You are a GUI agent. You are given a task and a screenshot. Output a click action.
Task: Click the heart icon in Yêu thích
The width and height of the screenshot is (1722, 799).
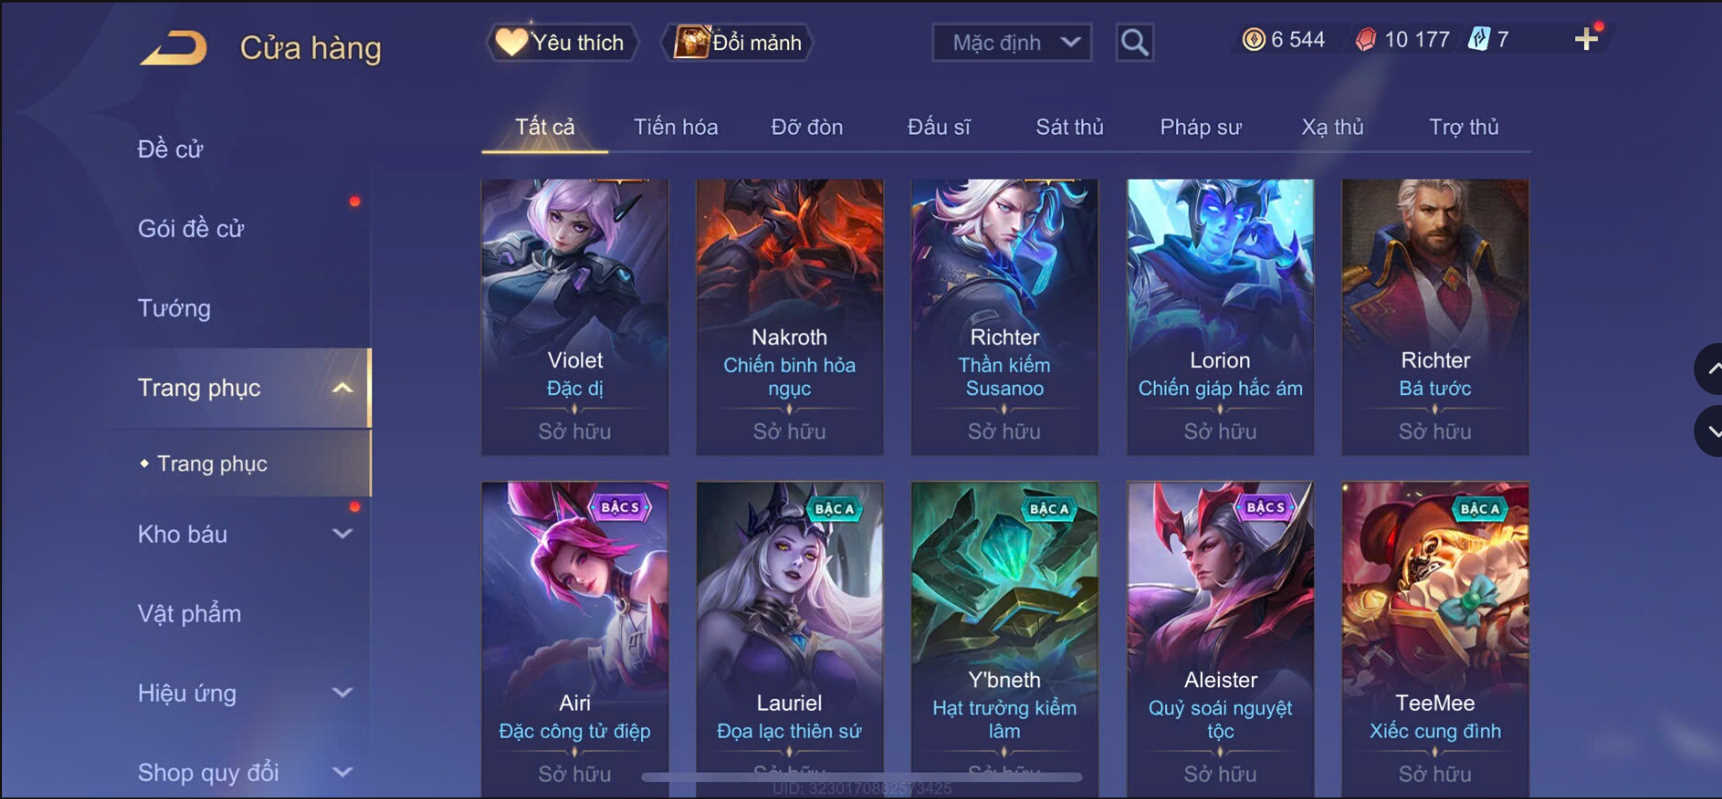(x=511, y=41)
